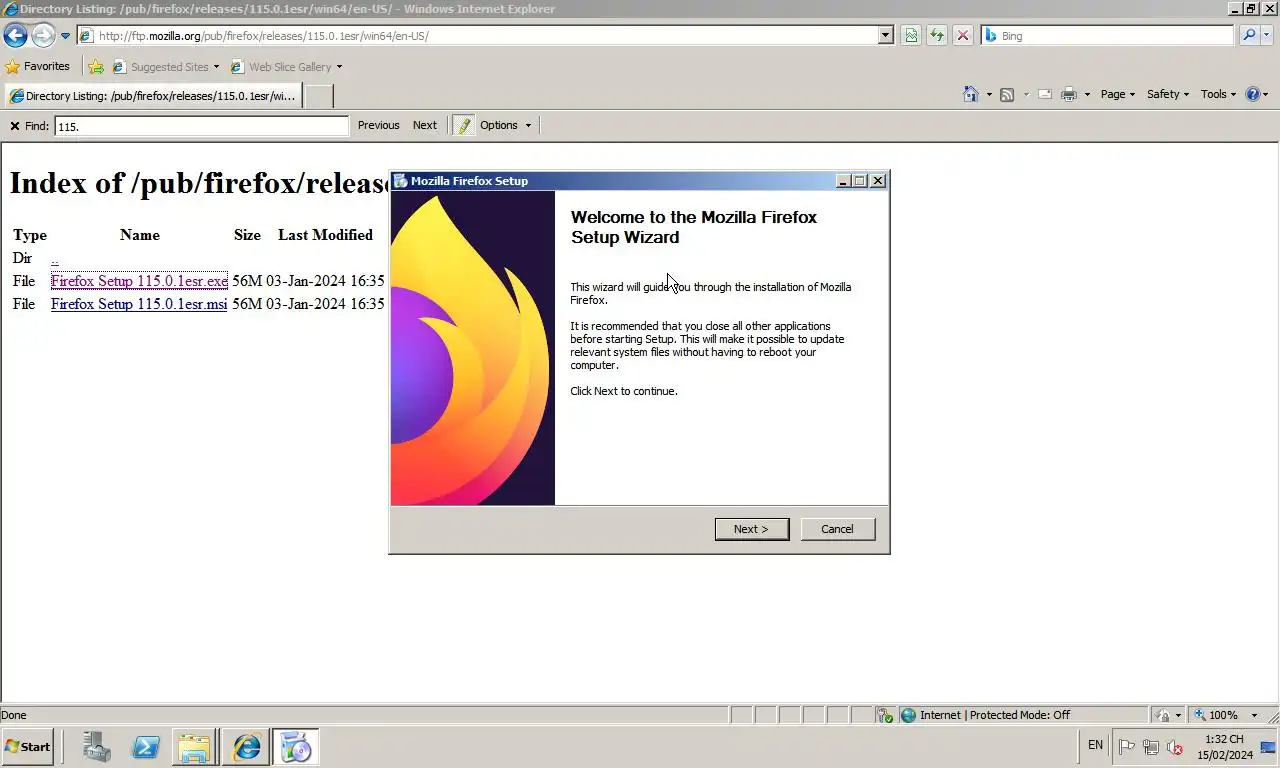Open the Find bar Options dropdown
The image size is (1280, 768).
coord(505,125)
